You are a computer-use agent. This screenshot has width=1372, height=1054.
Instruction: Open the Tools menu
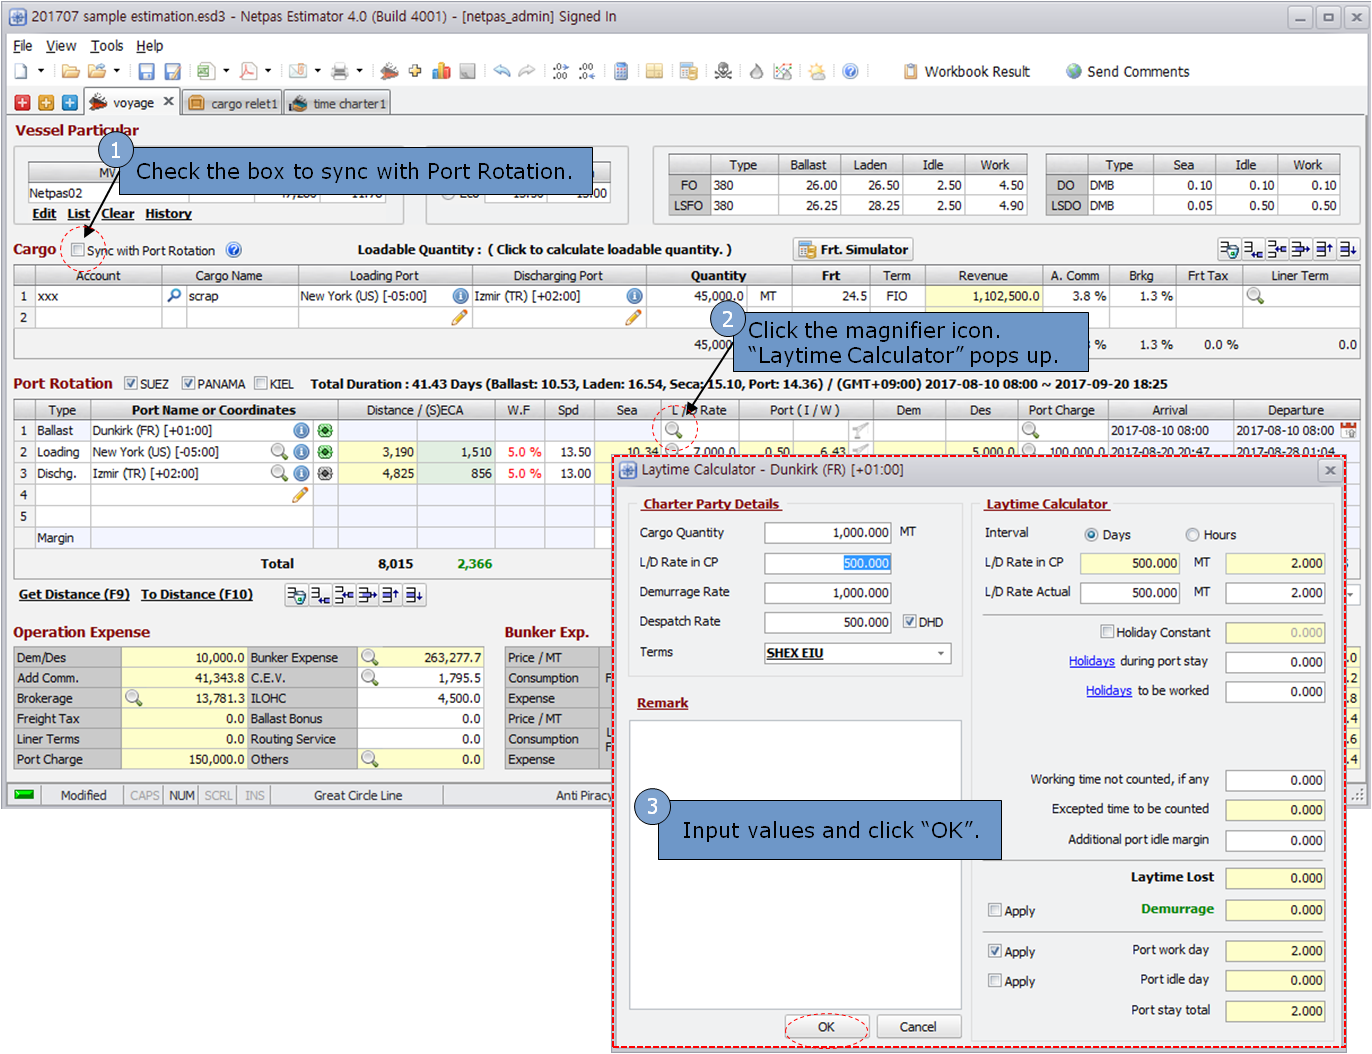pyautogui.click(x=107, y=46)
